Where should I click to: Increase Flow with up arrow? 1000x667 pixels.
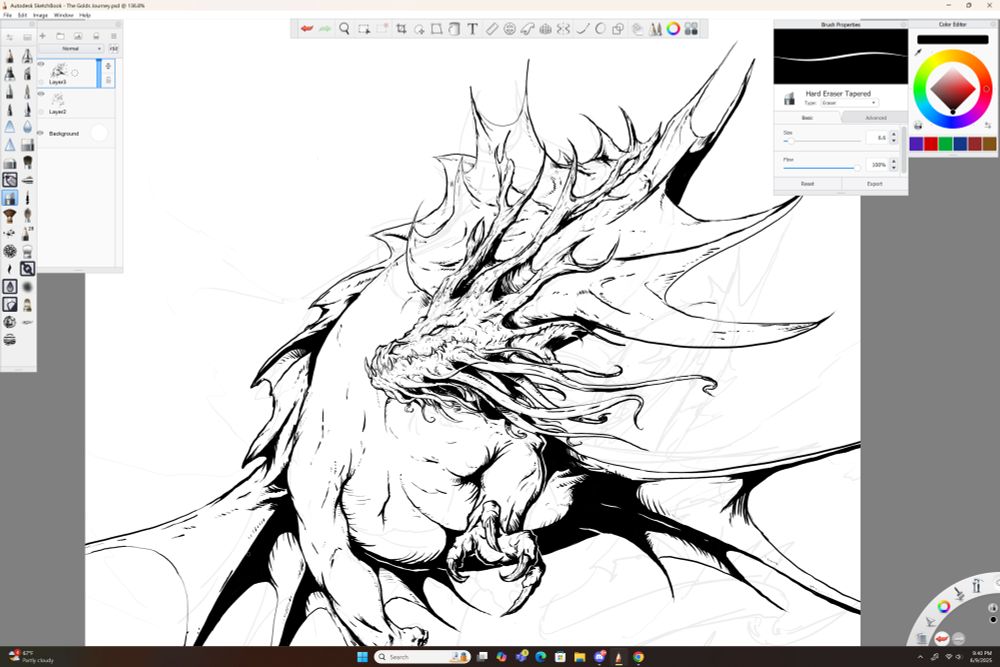[893, 161]
